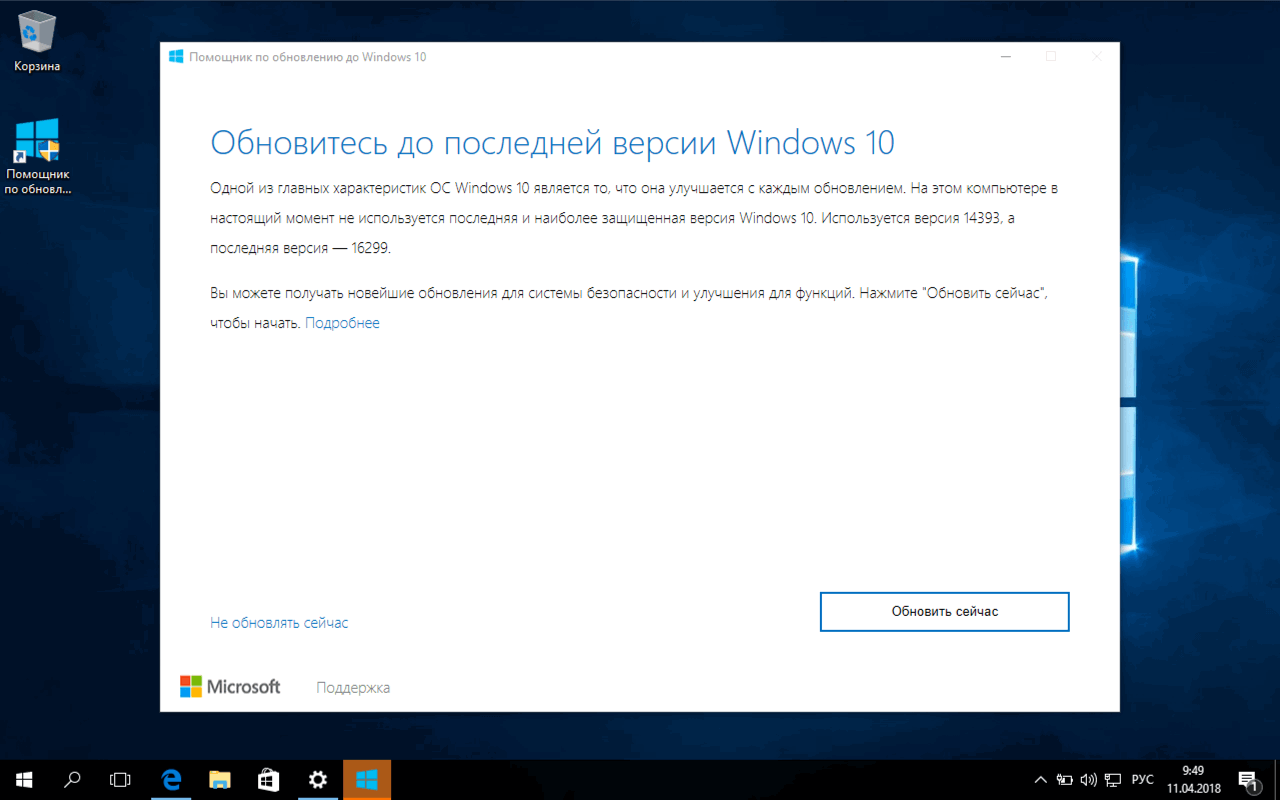Open Task View from the taskbar
The width and height of the screenshot is (1280, 800).
pyautogui.click(x=120, y=780)
